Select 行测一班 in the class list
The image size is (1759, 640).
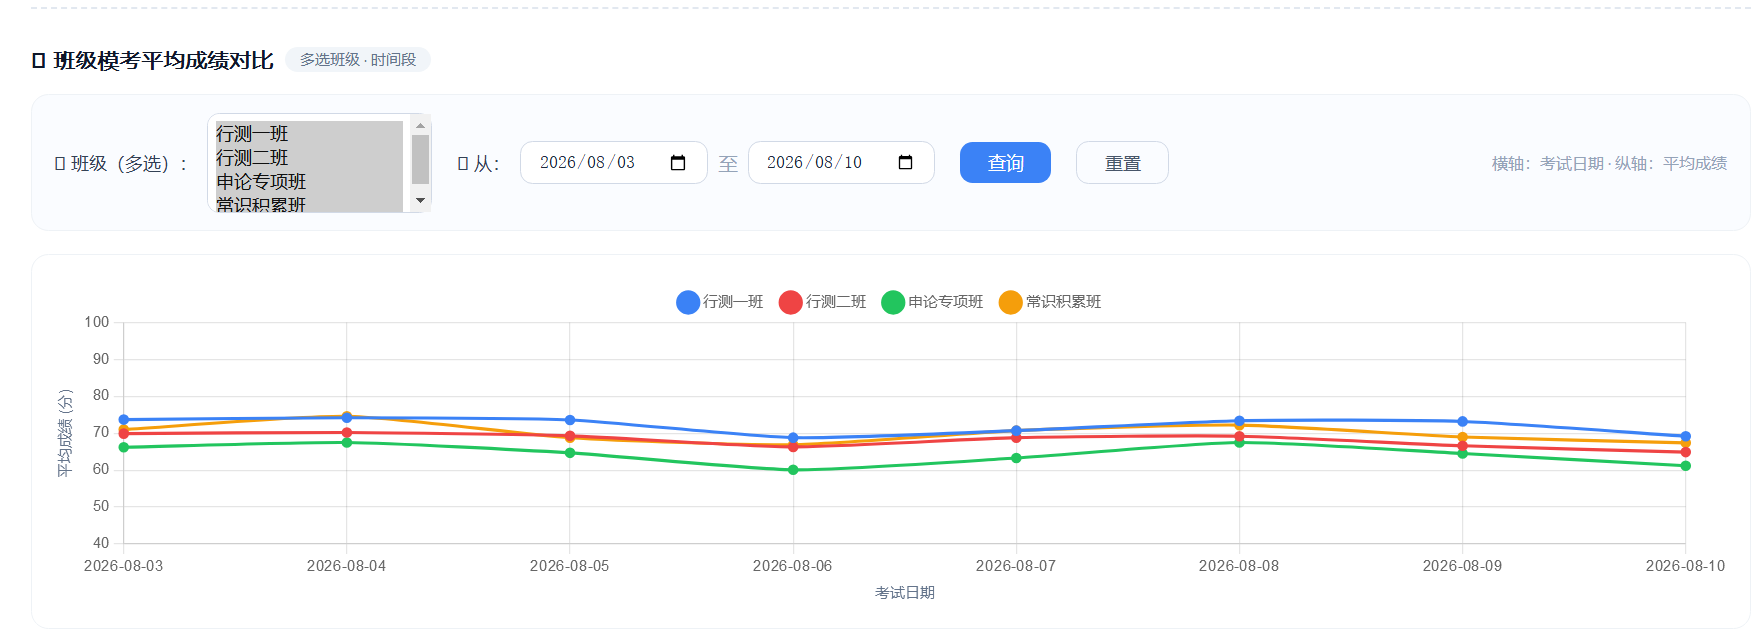click(x=309, y=133)
